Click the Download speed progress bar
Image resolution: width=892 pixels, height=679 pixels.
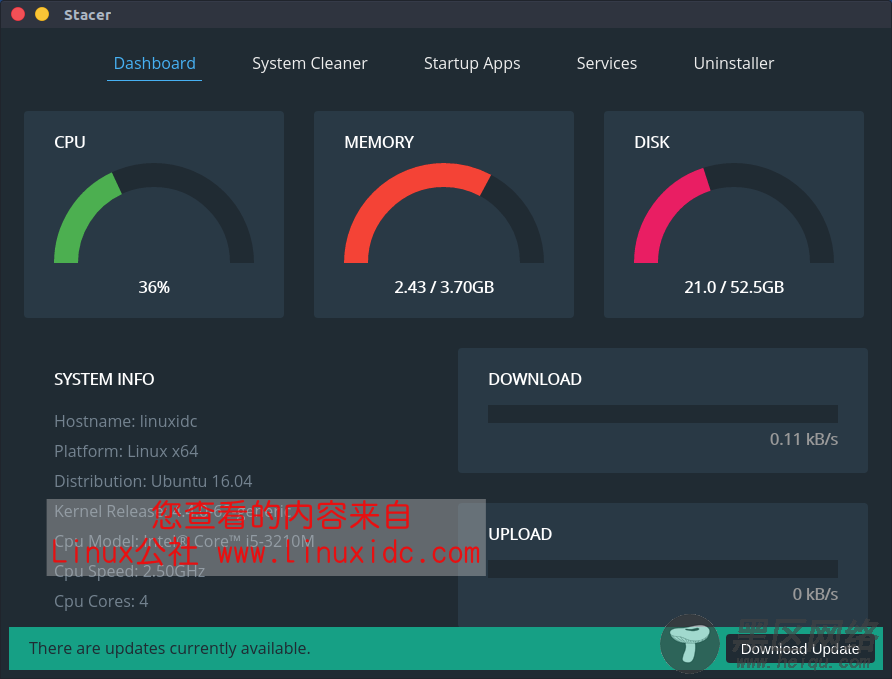[x=663, y=414]
